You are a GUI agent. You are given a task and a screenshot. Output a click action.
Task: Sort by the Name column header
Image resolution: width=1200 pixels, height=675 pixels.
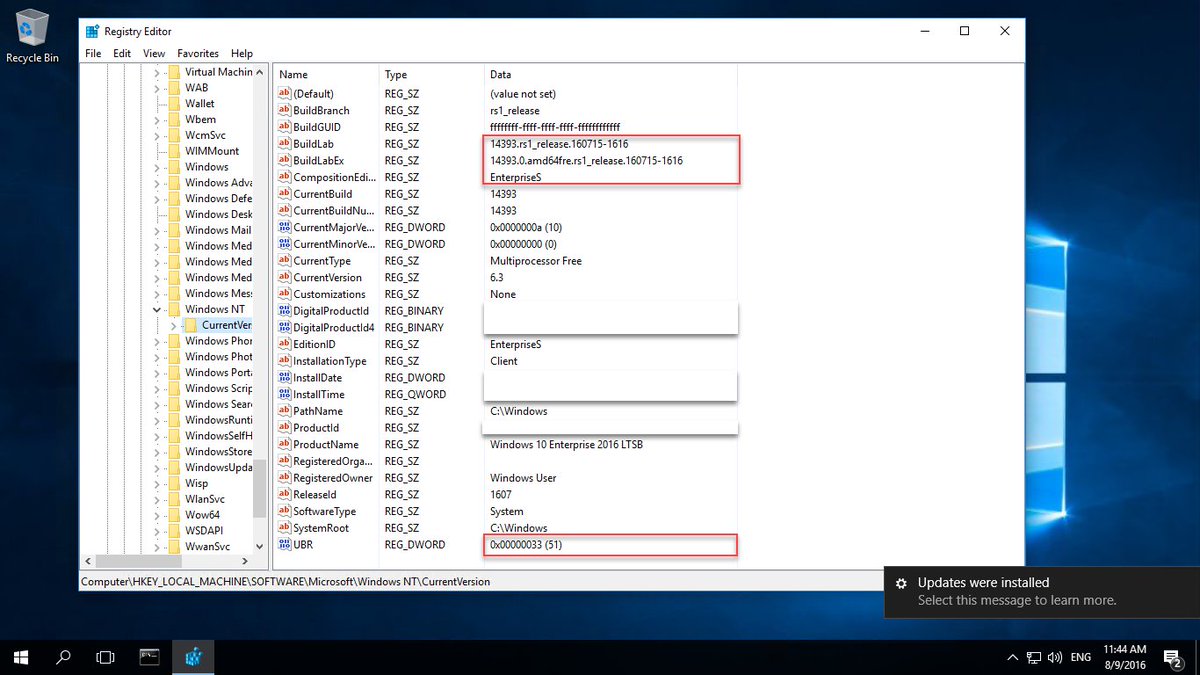point(326,75)
